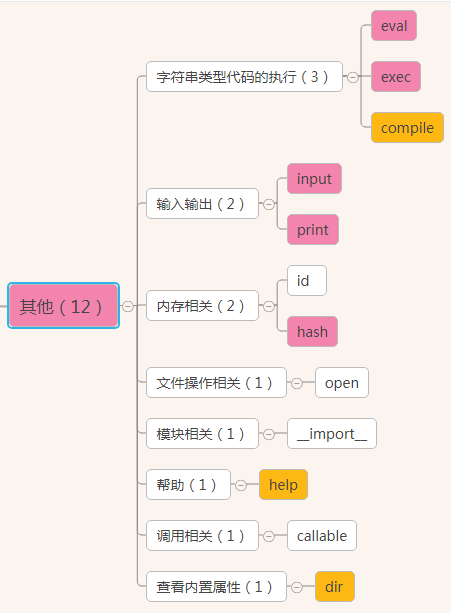The height and width of the screenshot is (613, 451).
Task: Select the print node
Action: 313,229
